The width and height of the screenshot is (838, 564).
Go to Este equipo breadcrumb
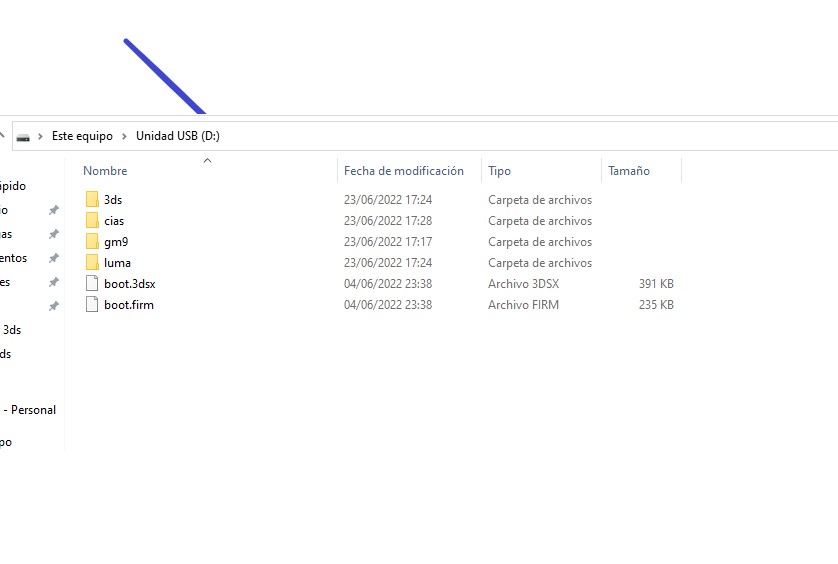coord(82,136)
